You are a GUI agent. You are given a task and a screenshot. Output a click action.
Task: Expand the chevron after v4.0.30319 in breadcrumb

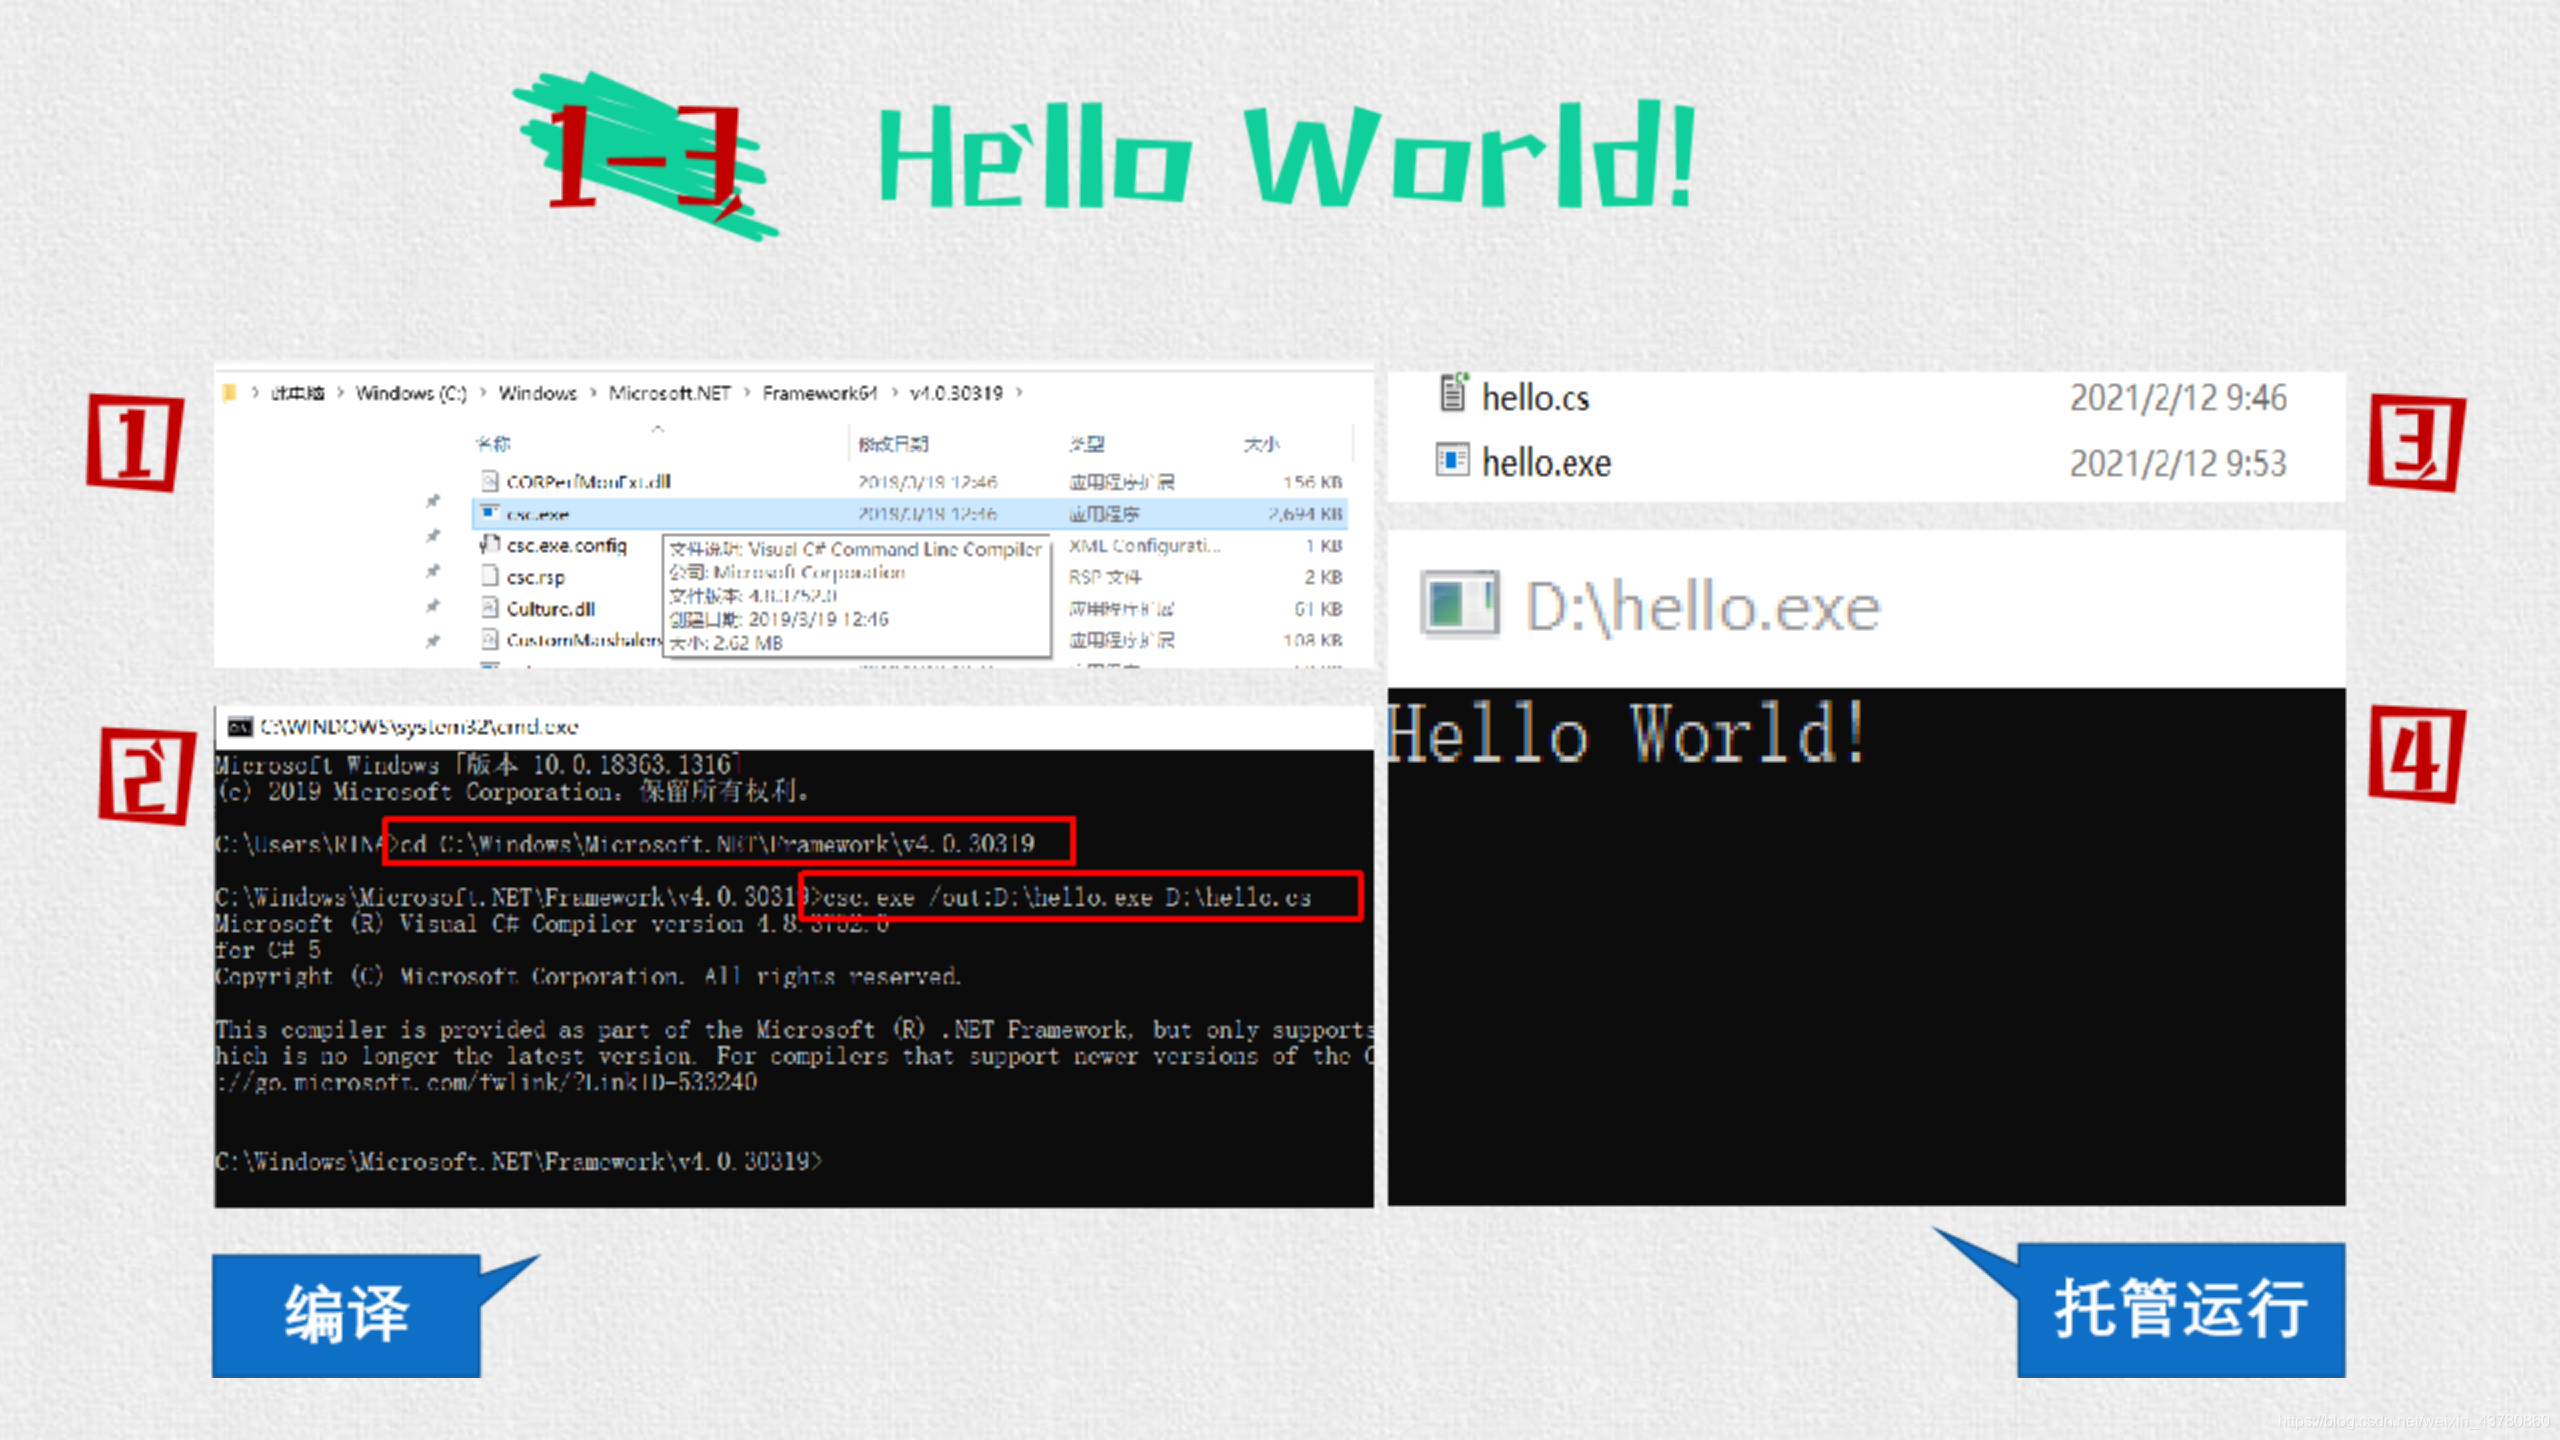[x=1019, y=393]
